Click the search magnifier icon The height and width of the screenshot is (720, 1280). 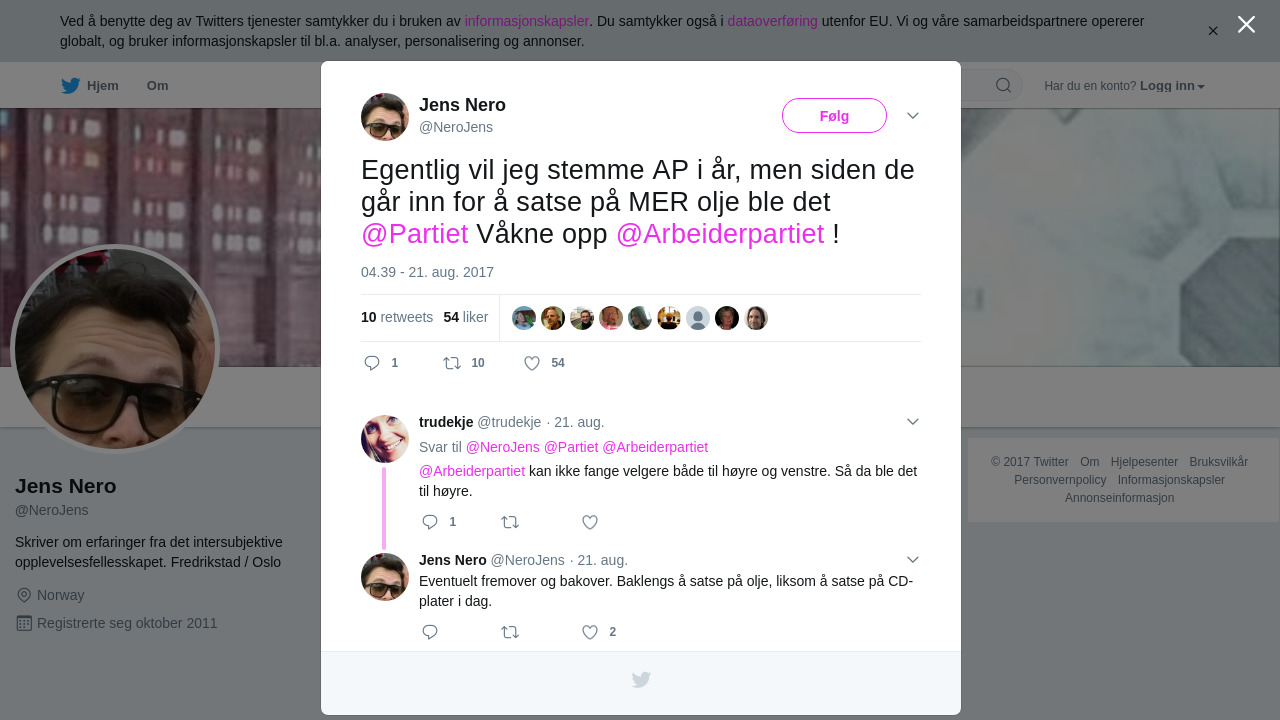pos(1003,85)
